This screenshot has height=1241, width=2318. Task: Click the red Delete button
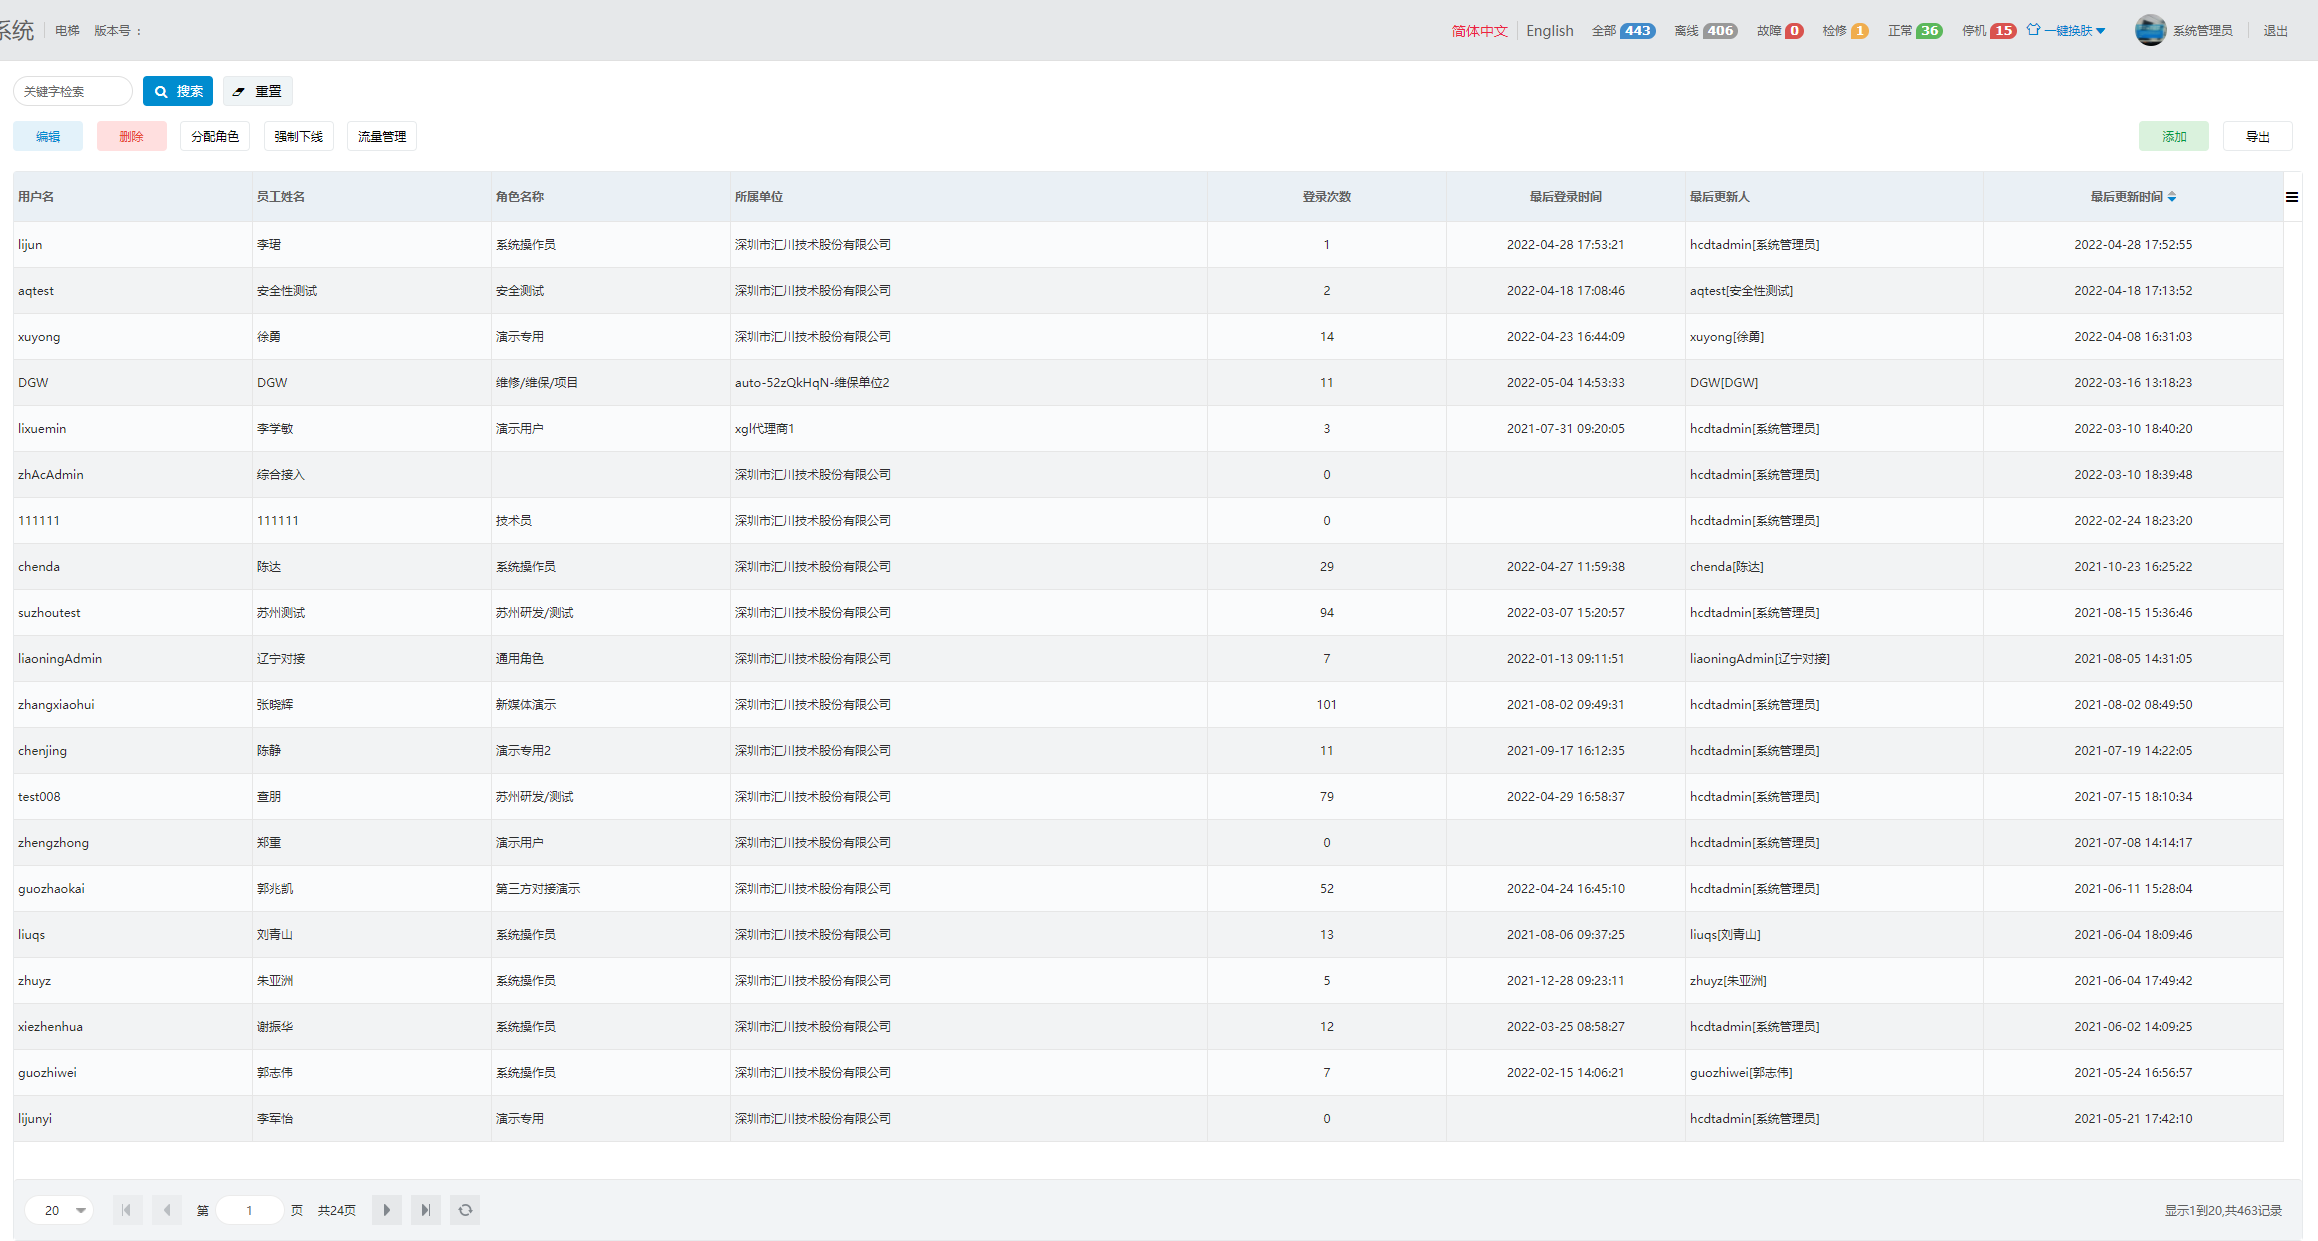131,136
